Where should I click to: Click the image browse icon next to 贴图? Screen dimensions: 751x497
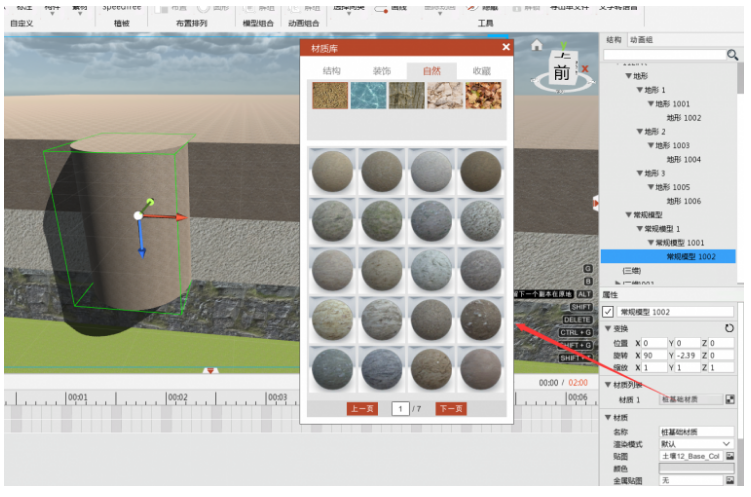pos(730,456)
